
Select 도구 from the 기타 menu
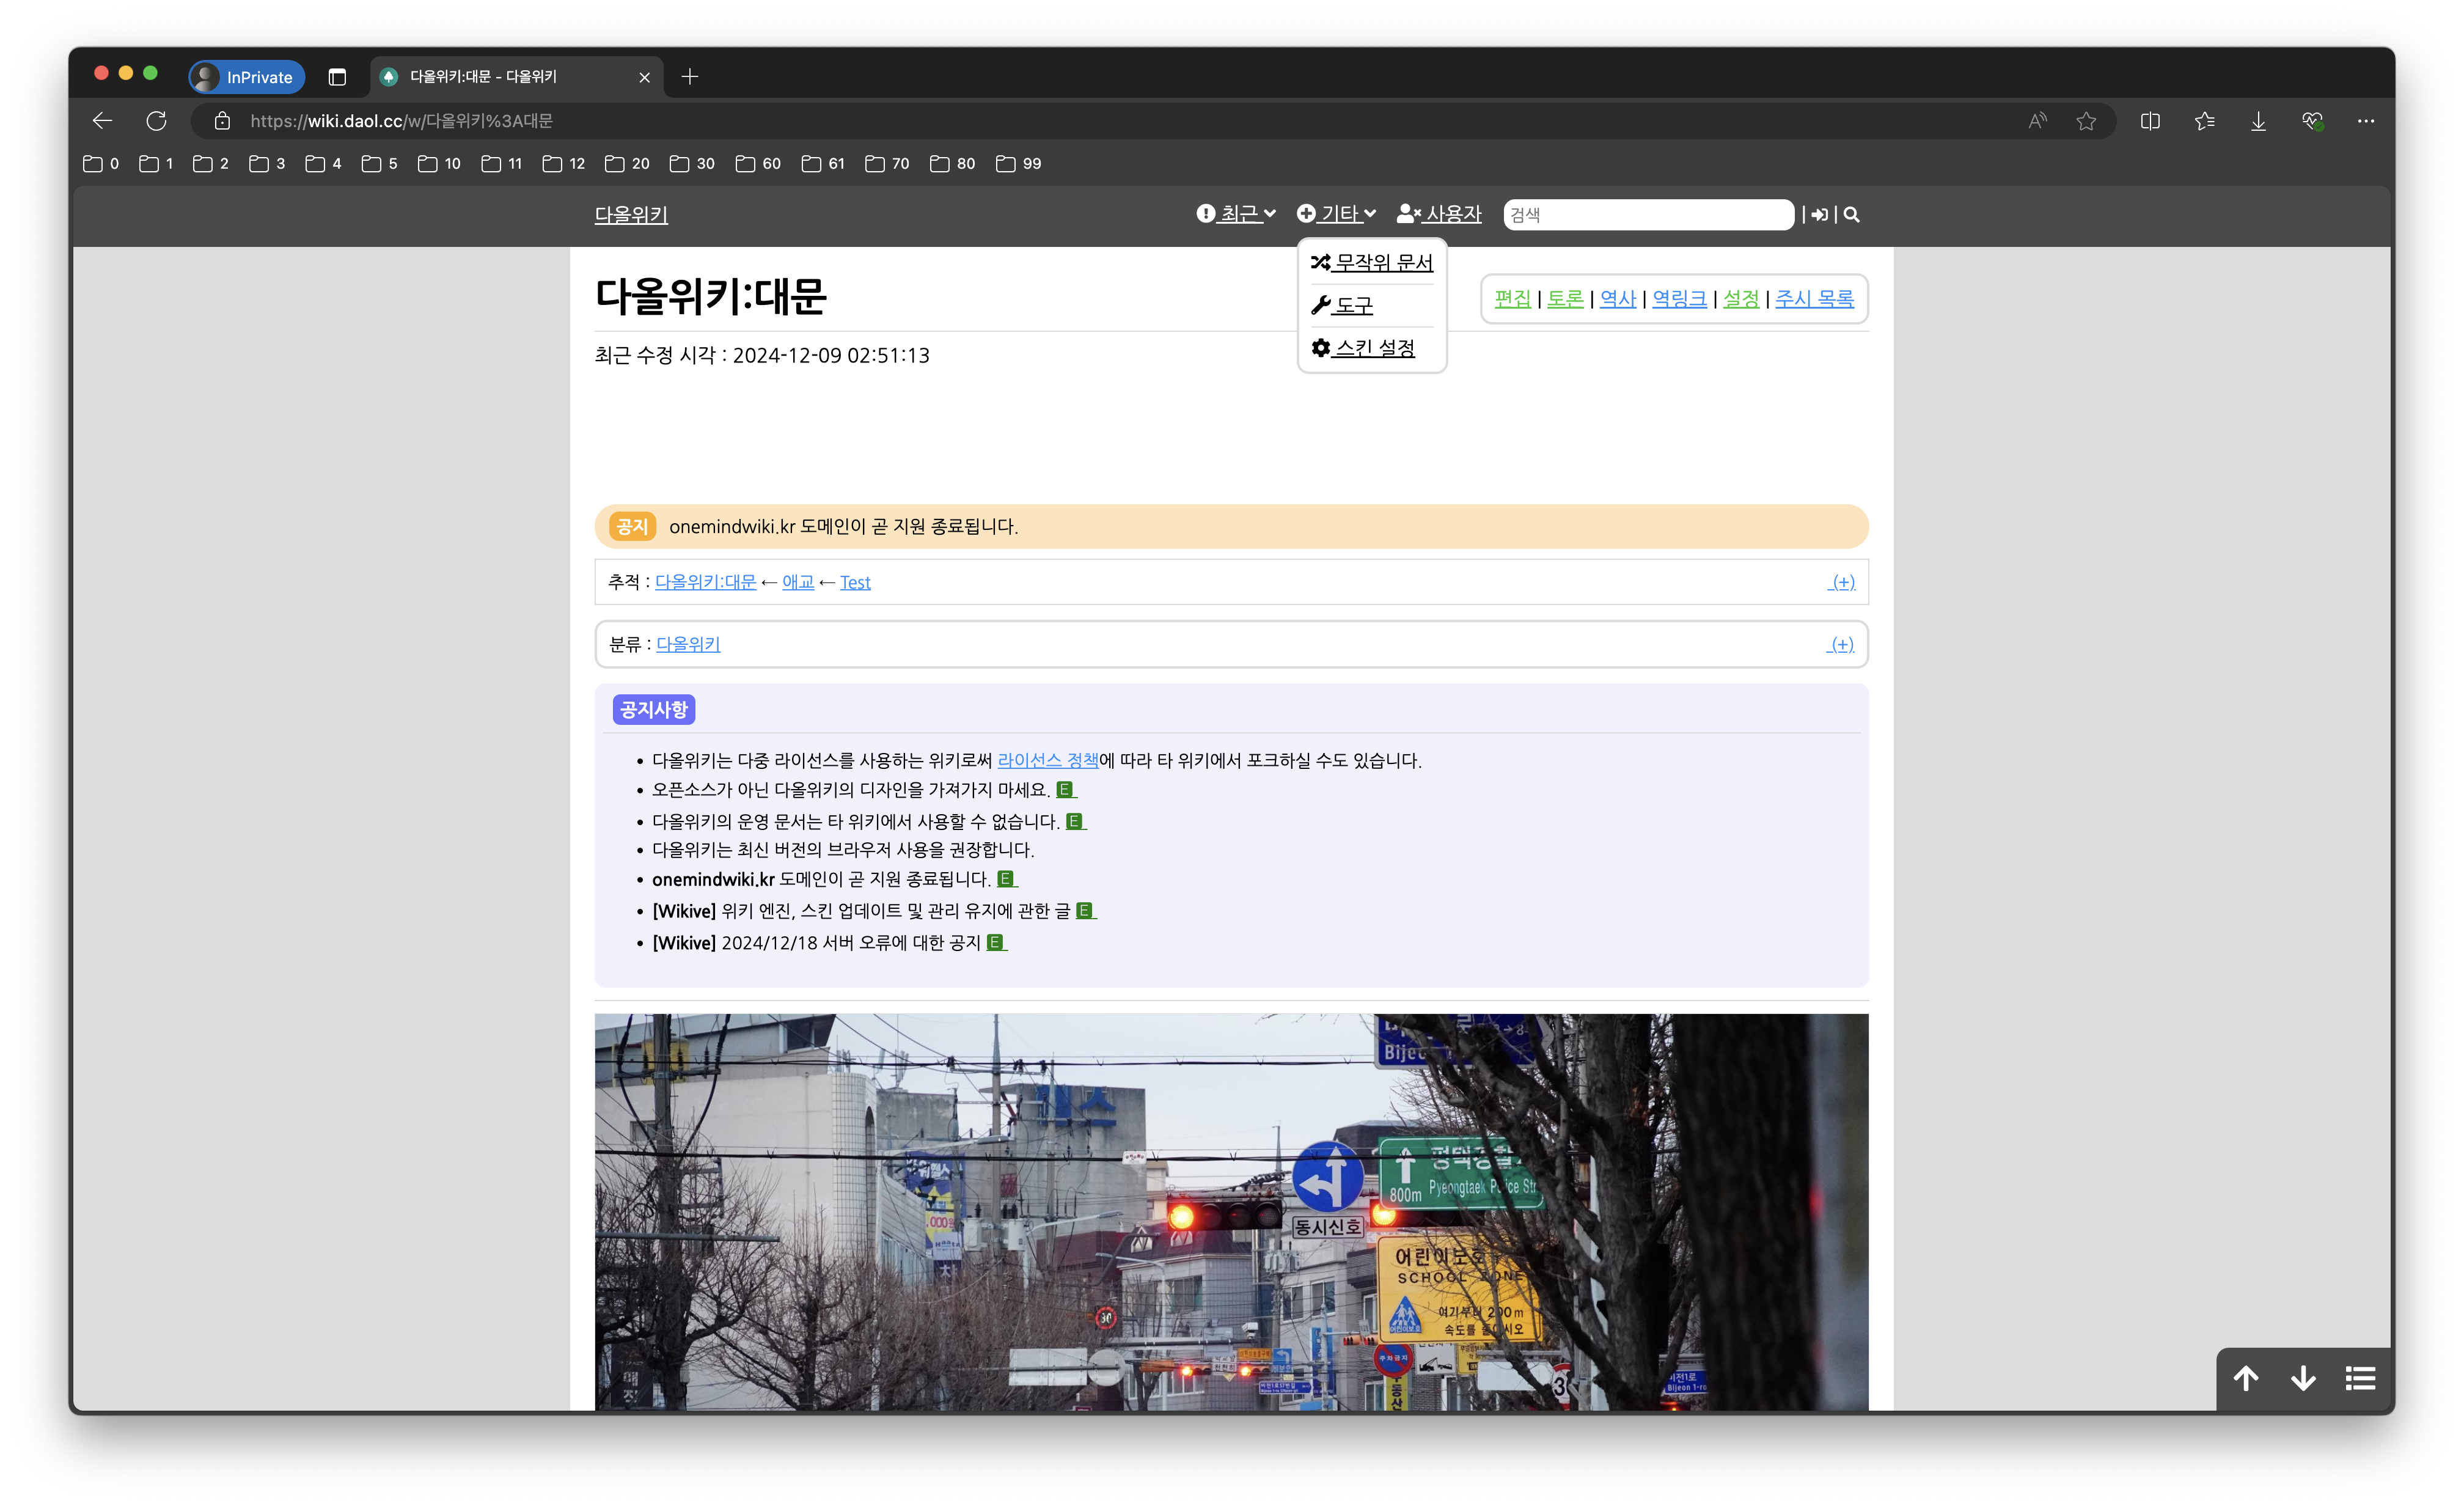tap(1342, 305)
